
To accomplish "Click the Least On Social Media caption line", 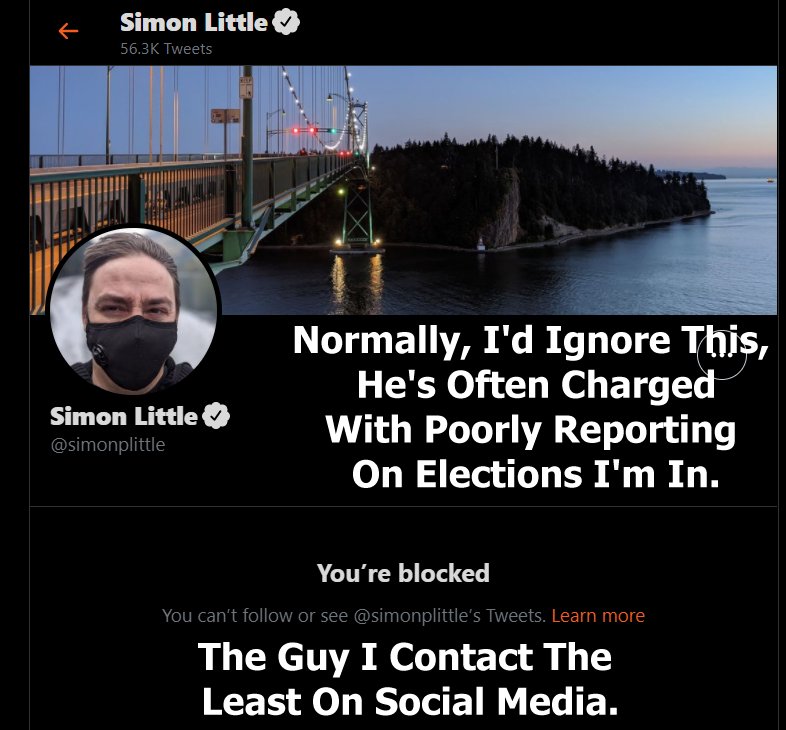I will pos(410,701).
